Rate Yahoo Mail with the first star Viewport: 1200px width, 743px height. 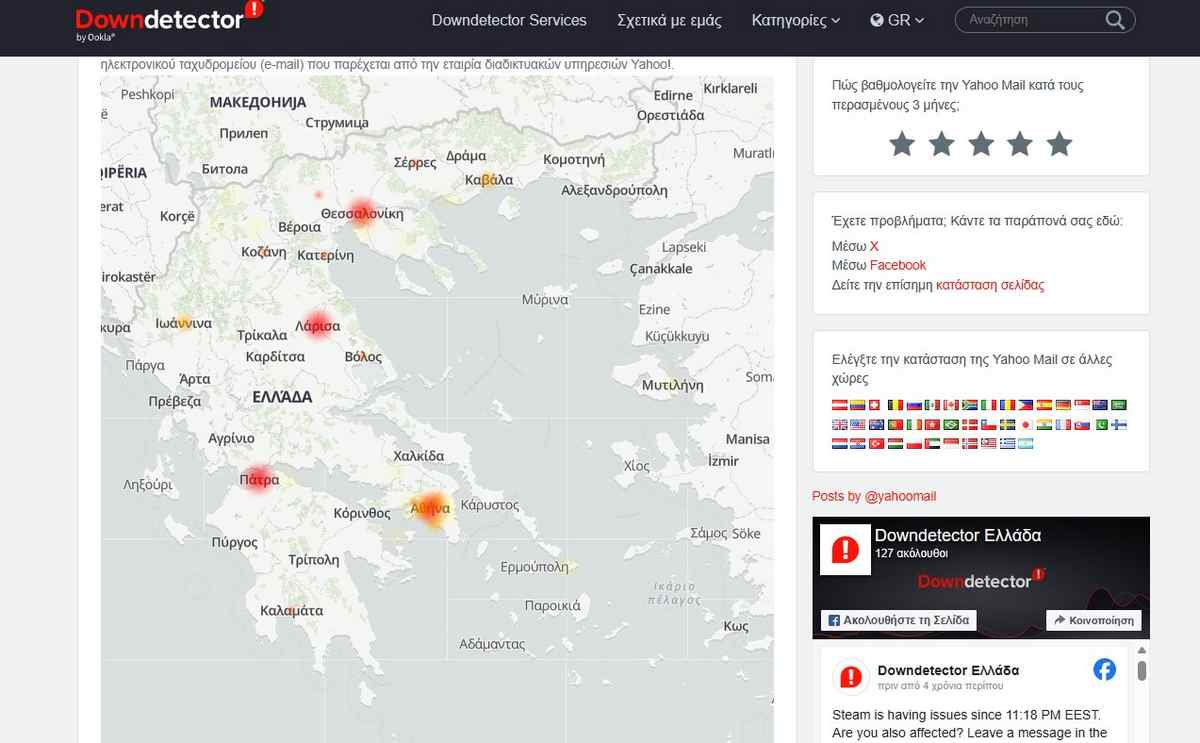point(902,145)
